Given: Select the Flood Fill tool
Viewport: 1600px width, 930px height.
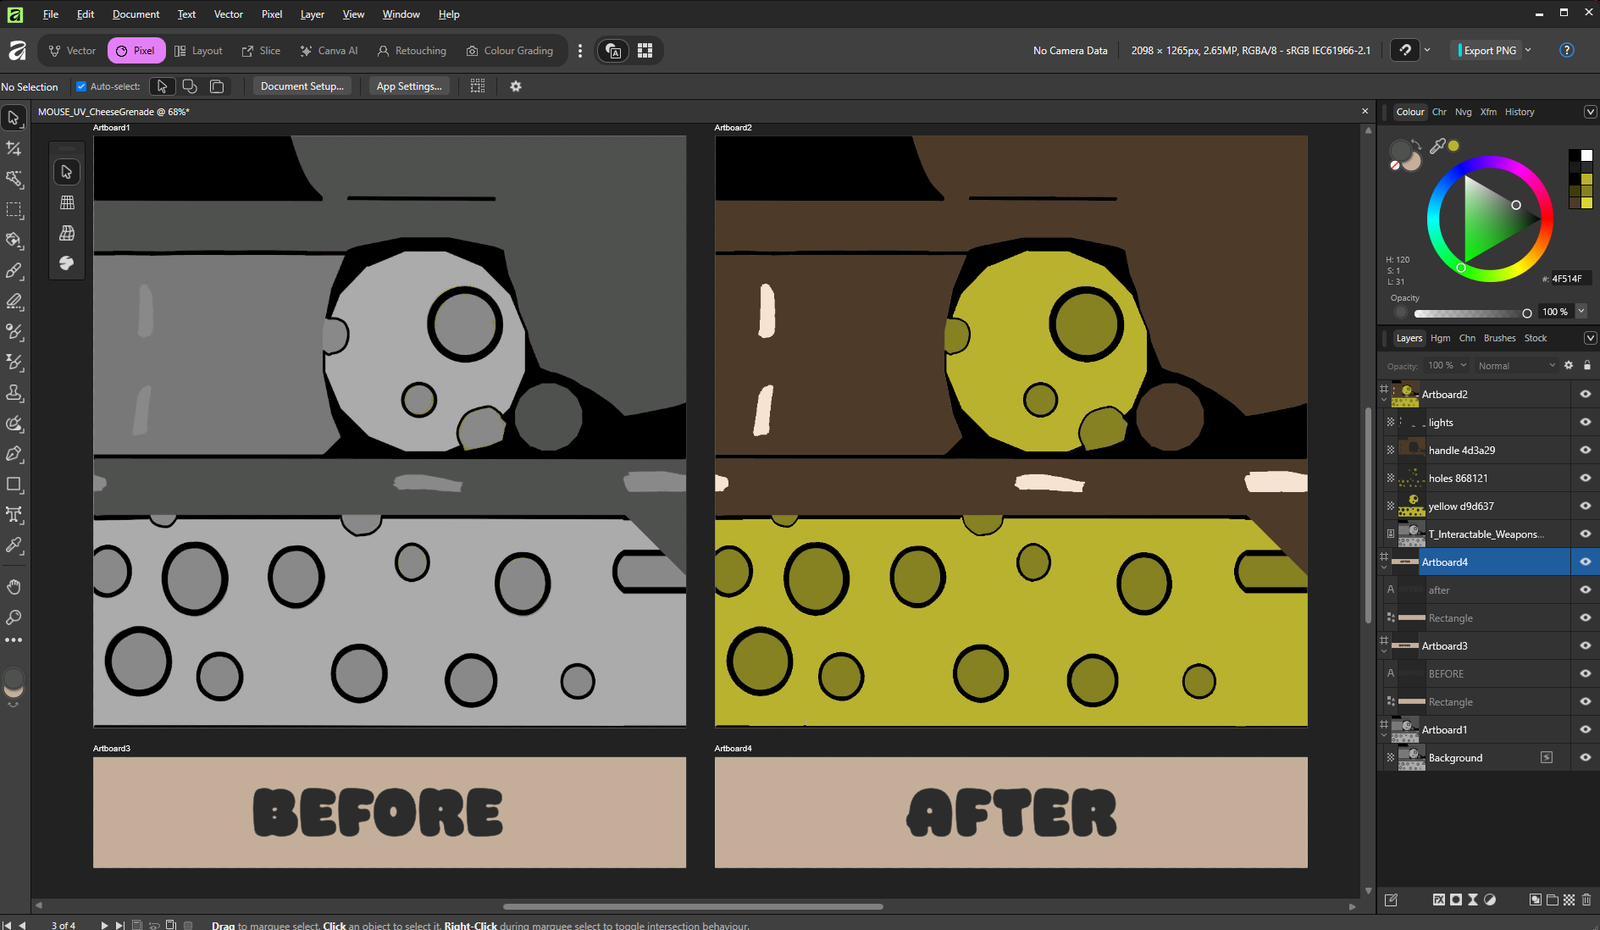Looking at the screenshot, I should (14, 240).
